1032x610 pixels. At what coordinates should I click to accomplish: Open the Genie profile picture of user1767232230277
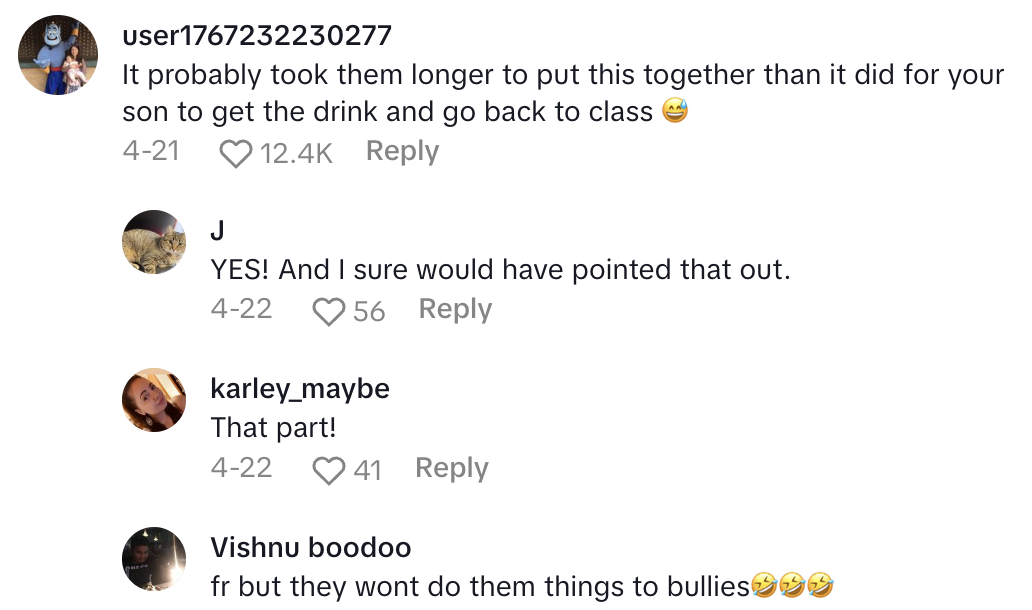[59, 55]
